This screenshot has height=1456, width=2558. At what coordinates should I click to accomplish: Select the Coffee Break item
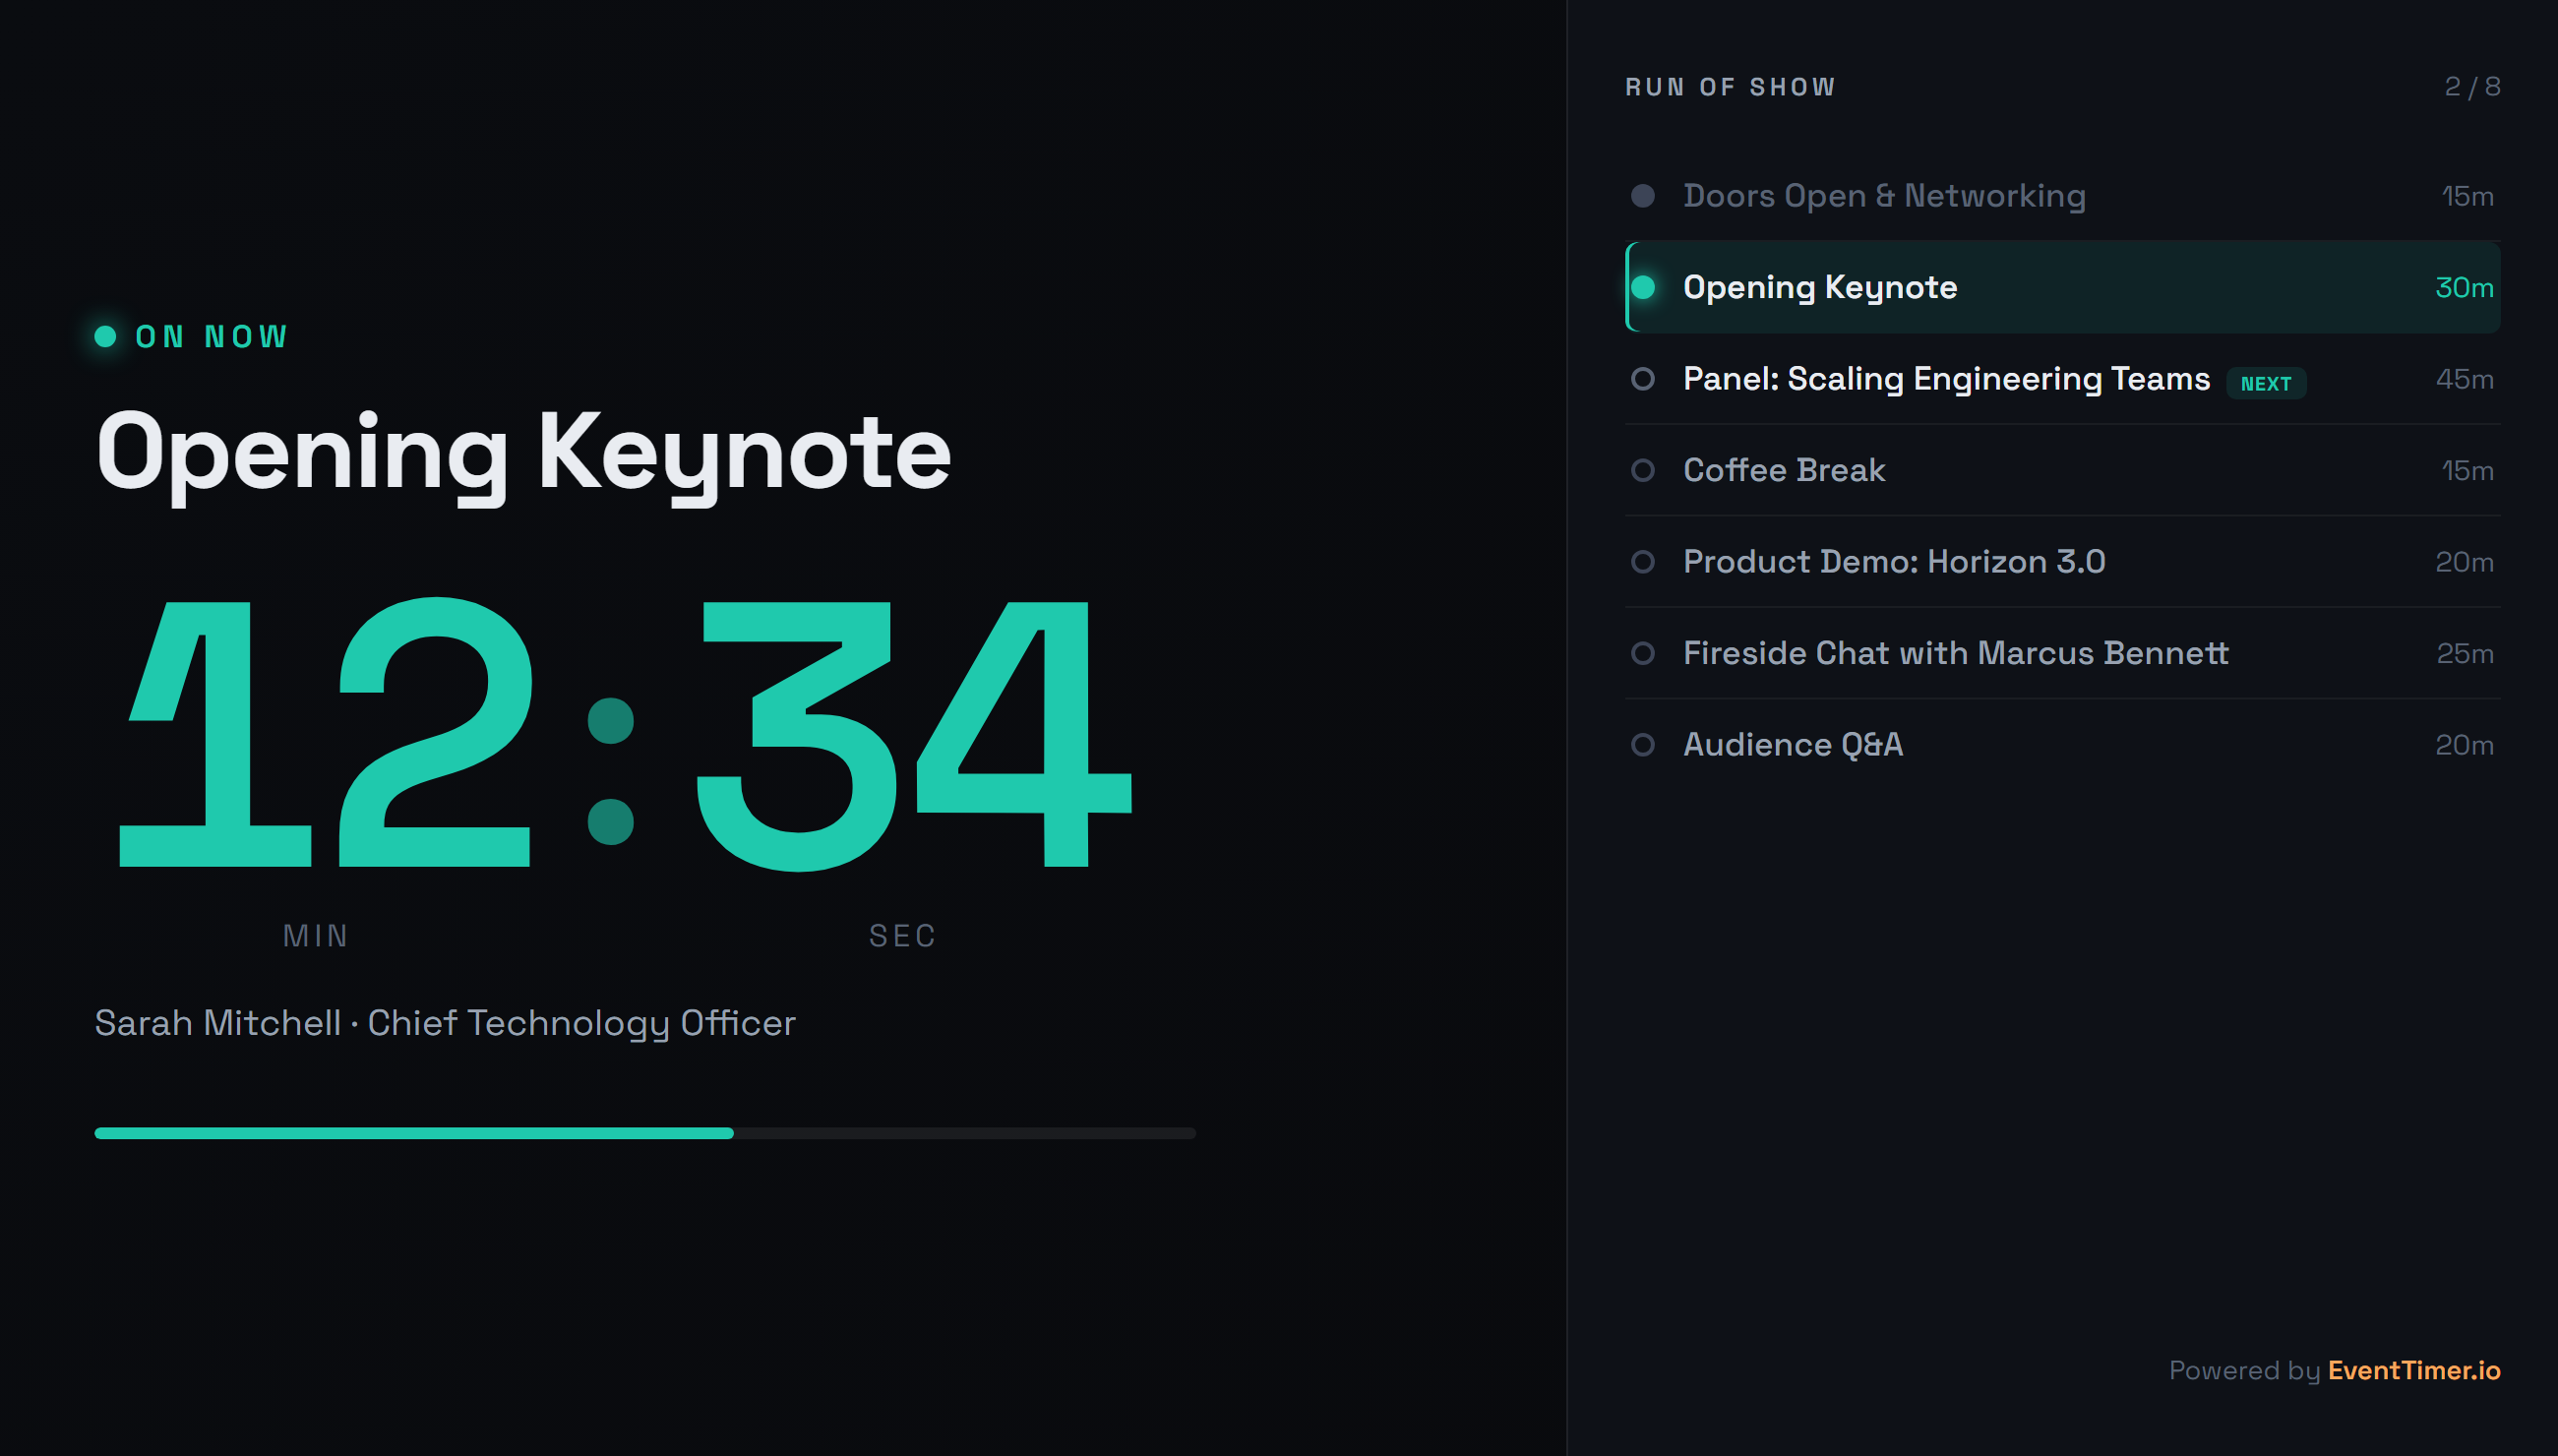pos(2062,470)
